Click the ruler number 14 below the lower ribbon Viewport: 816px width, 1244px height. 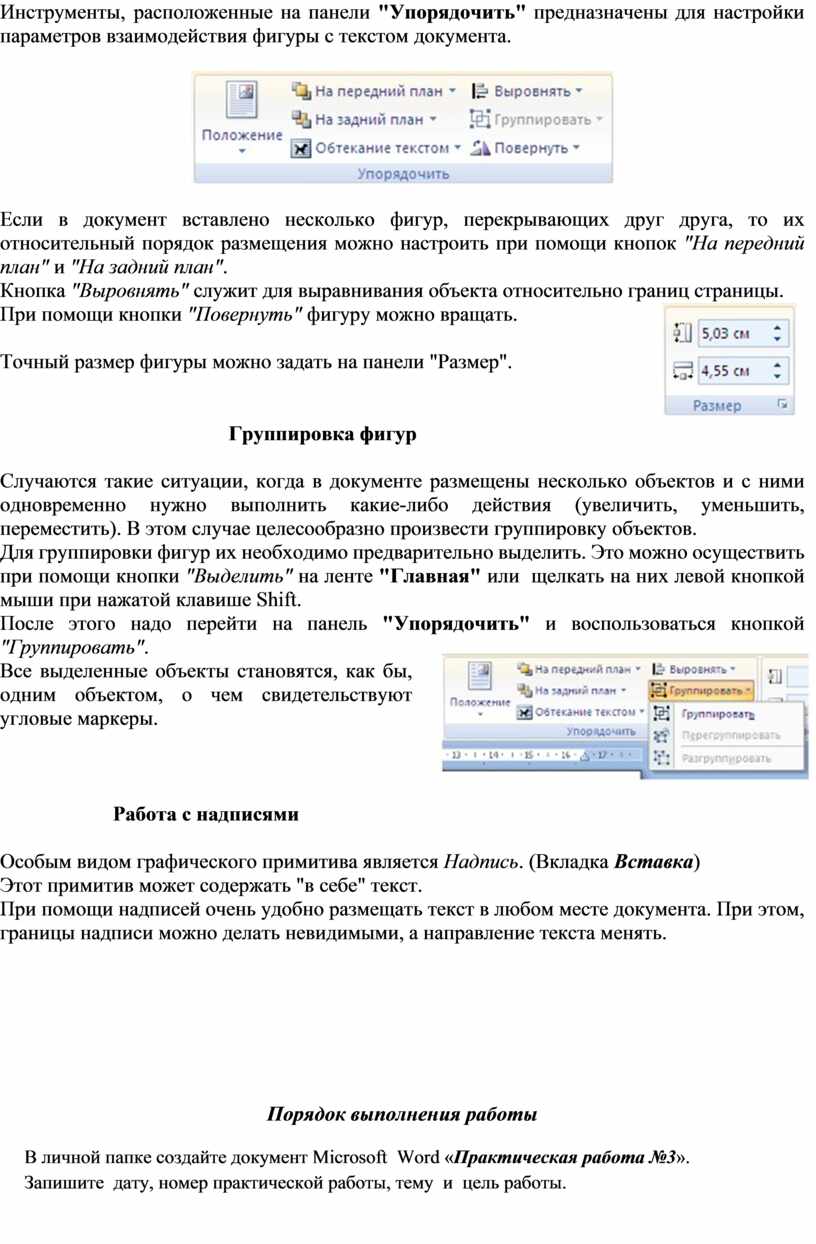(x=496, y=757)
